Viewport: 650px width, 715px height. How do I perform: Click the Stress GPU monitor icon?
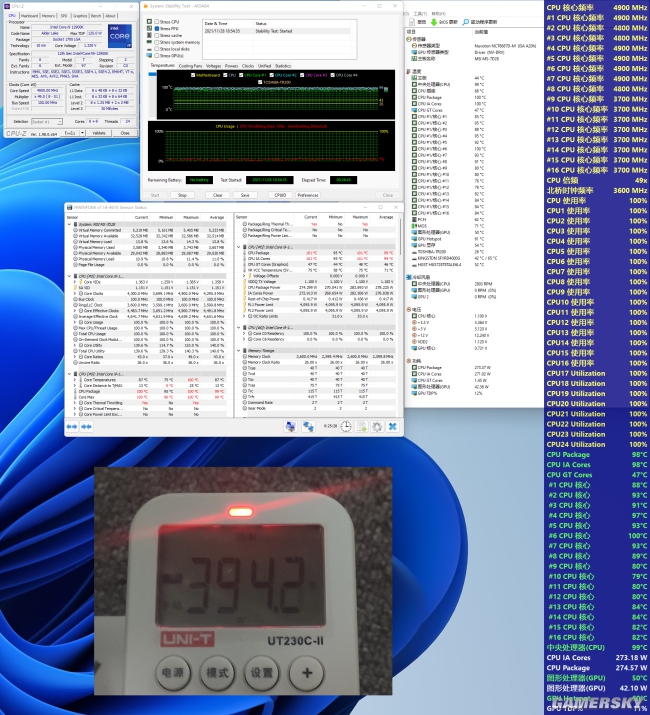click(149, 56)
